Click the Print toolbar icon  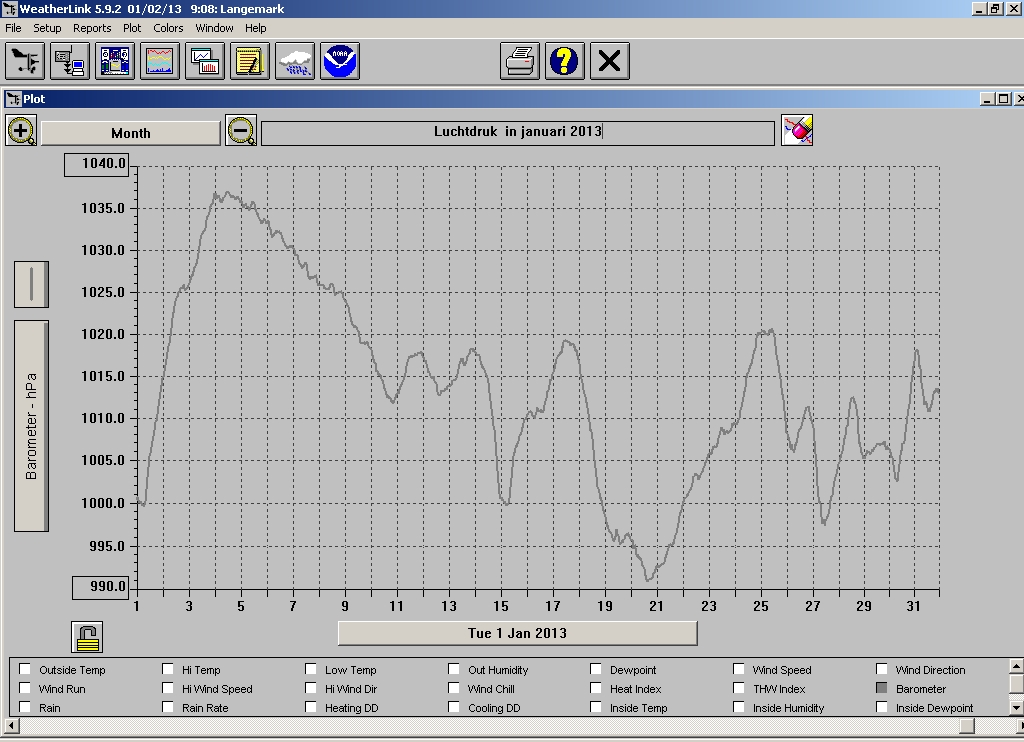(x=520, y=61)
